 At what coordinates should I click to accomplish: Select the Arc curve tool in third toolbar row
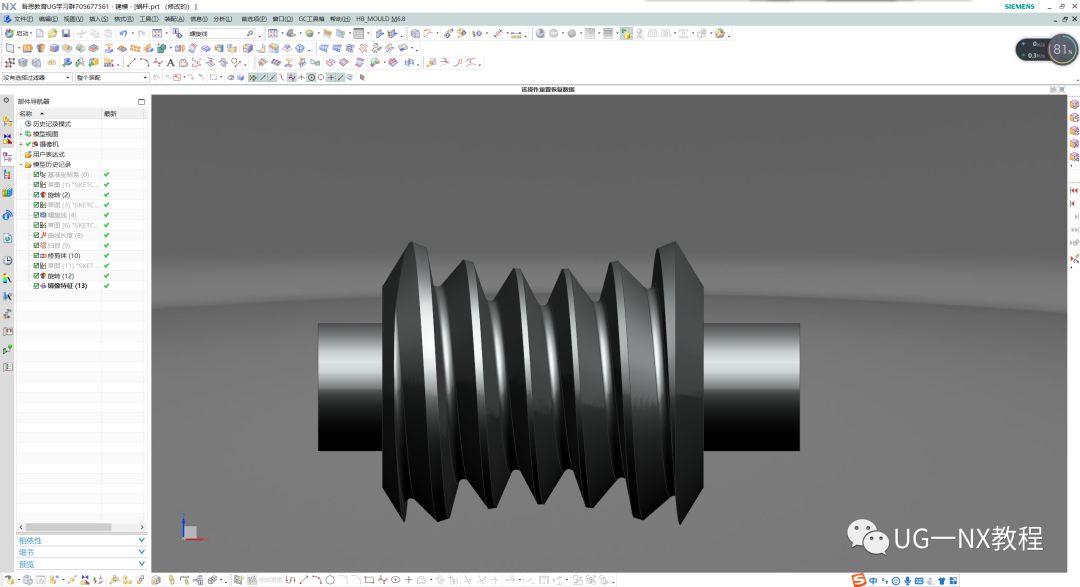click(144, 63)
